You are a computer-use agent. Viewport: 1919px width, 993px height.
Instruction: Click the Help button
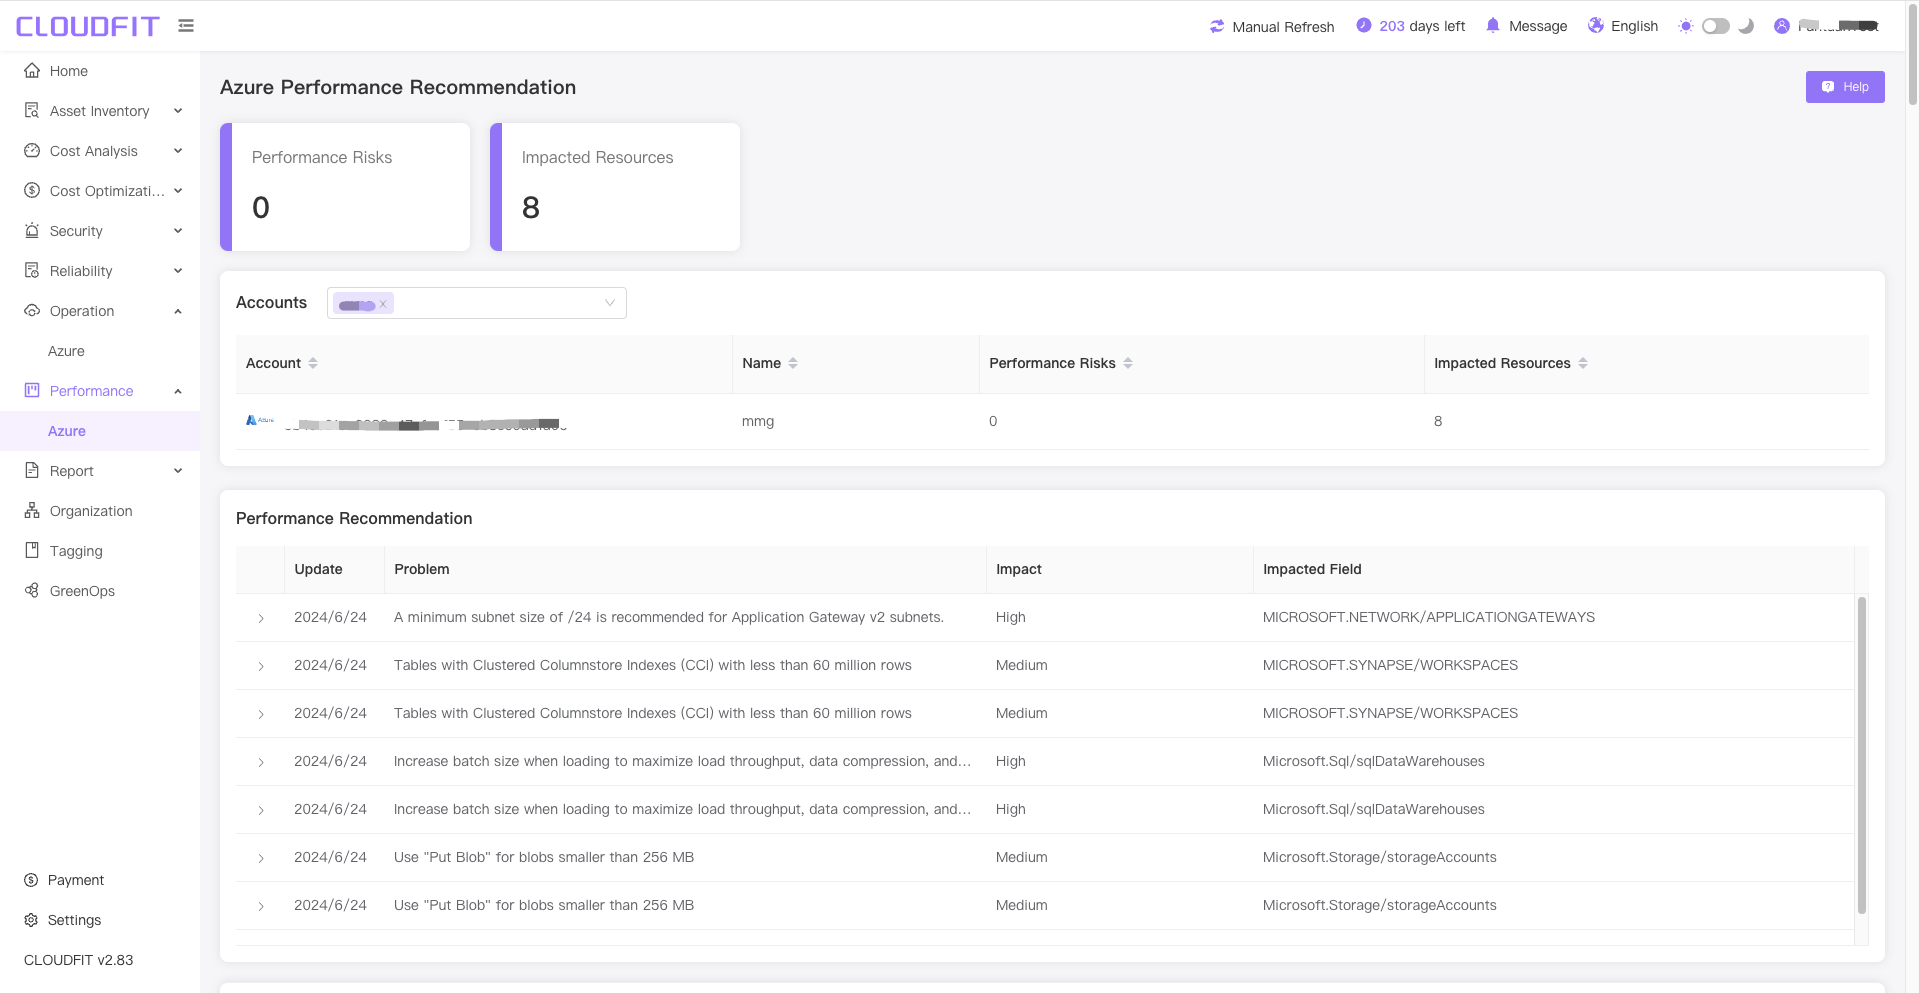(1845, 87)
